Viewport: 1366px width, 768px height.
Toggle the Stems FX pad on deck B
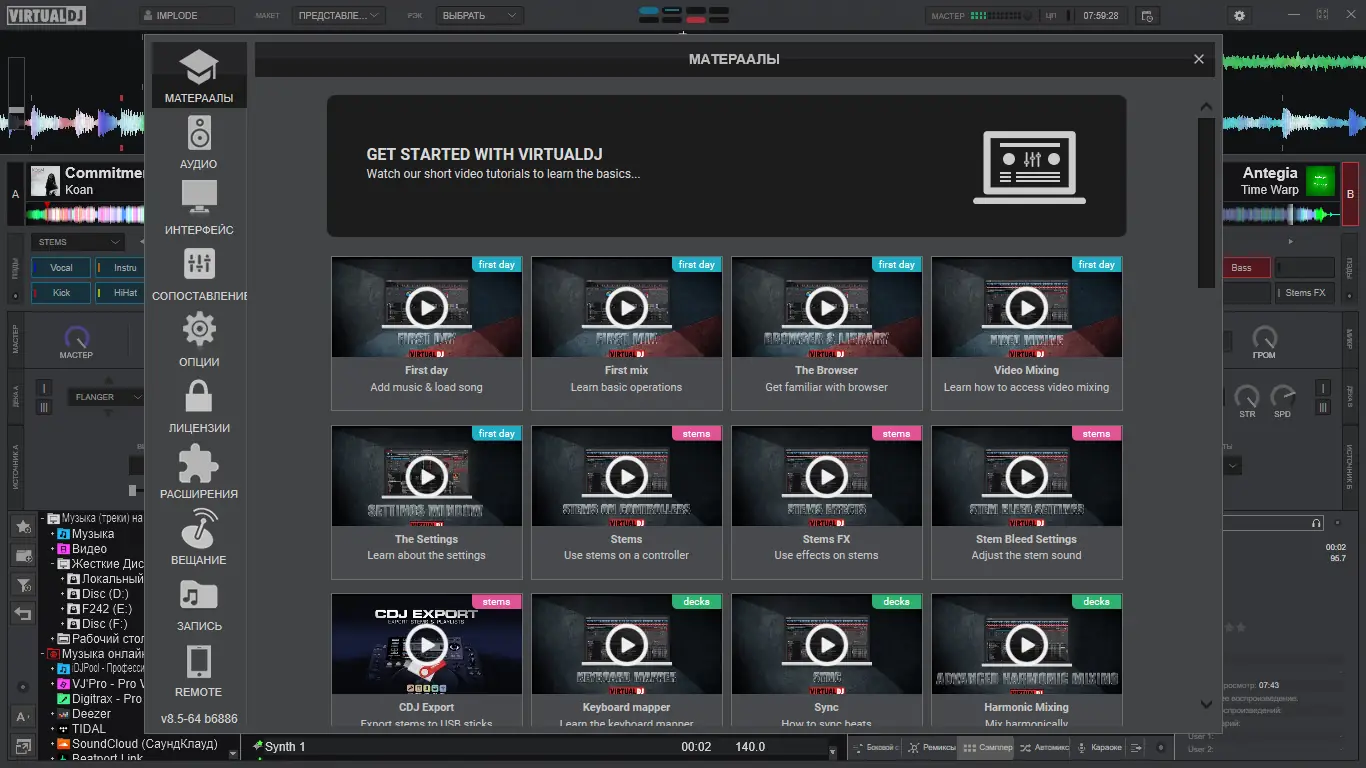1305,293
